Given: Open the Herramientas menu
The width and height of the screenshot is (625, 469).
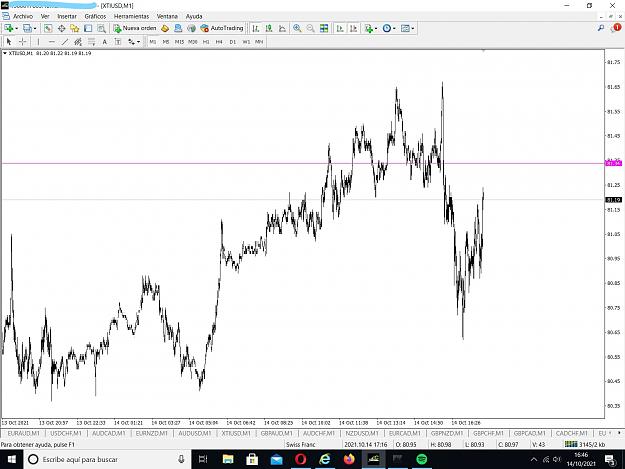Looking at the screenshot, I should [132, 16].
